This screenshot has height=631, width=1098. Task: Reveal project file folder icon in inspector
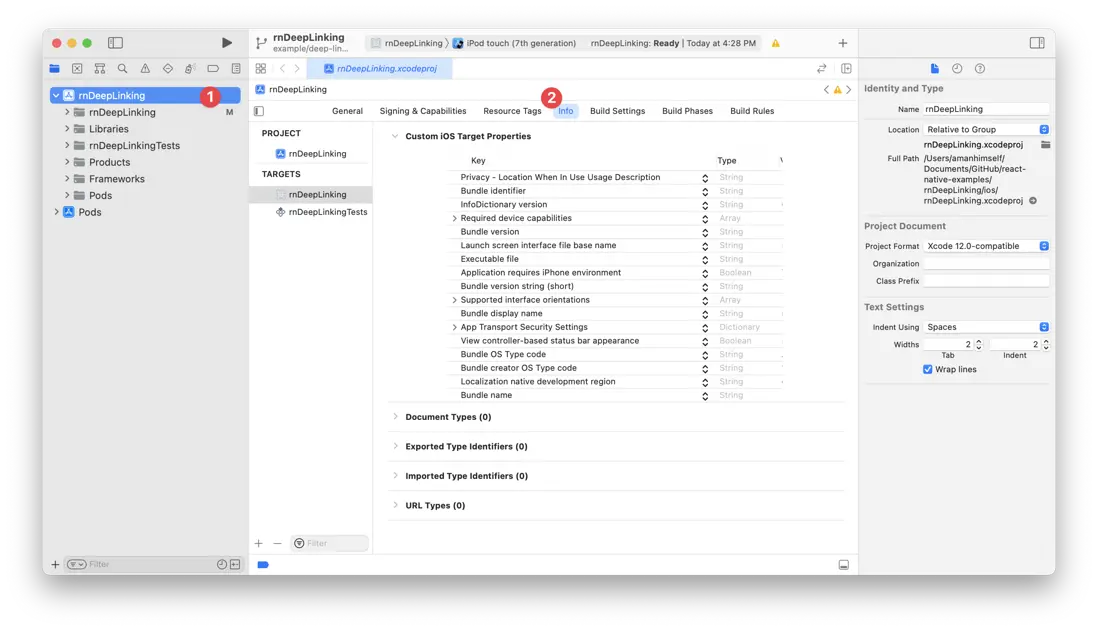[x=1045, y=144]
